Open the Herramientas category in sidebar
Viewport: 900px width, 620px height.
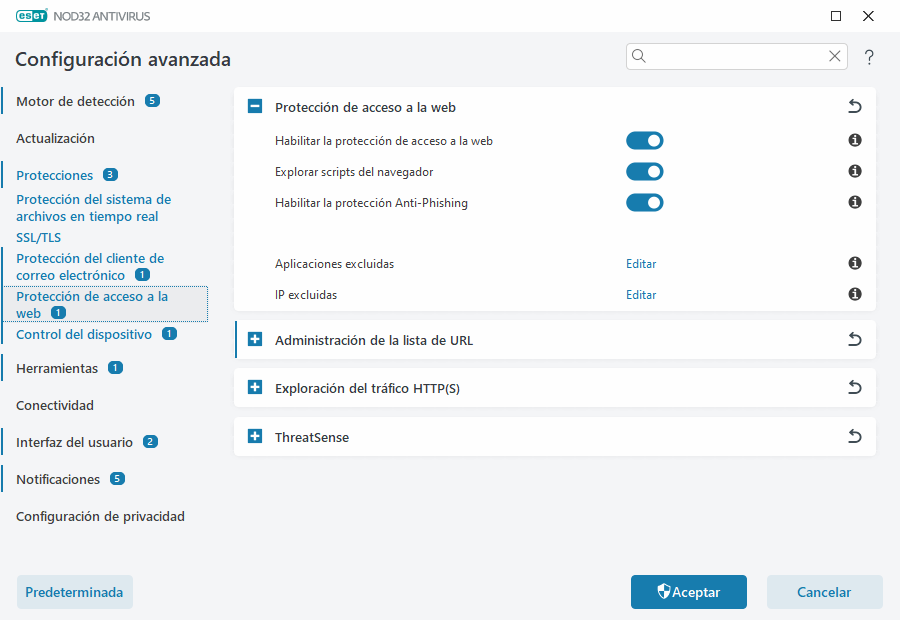coord(57,368)
